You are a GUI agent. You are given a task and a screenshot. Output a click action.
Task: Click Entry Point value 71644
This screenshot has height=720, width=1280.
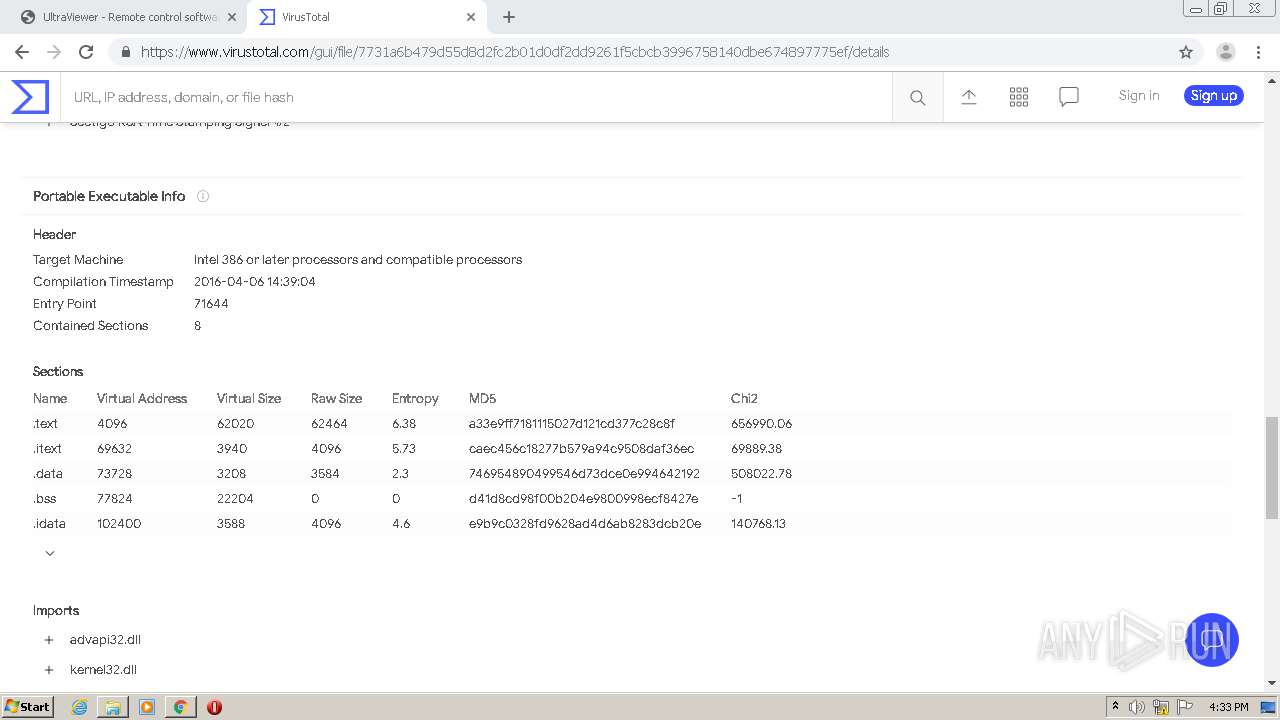(211, 304)
